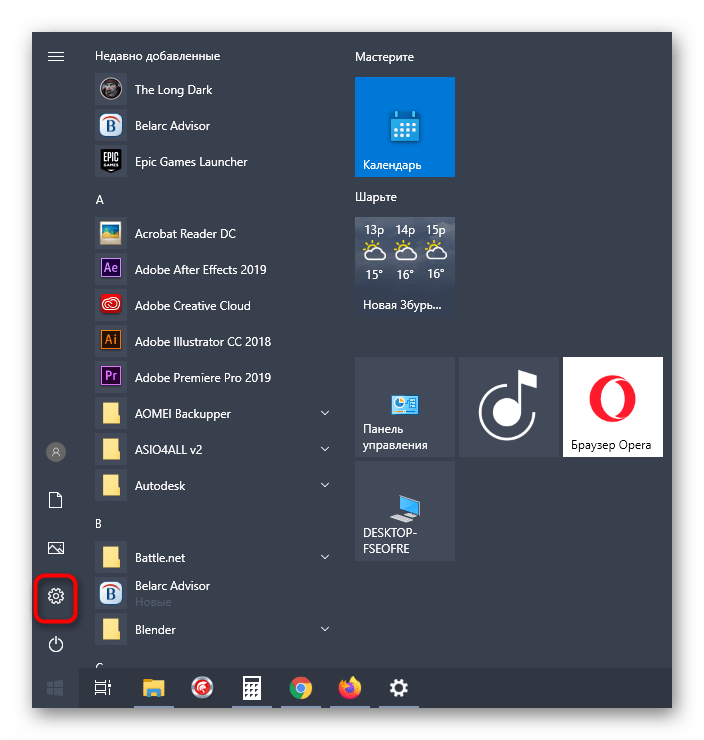Click the Windows Start button on taskbar
Screen dimensions: 704x740
click(x=55, y=688)
